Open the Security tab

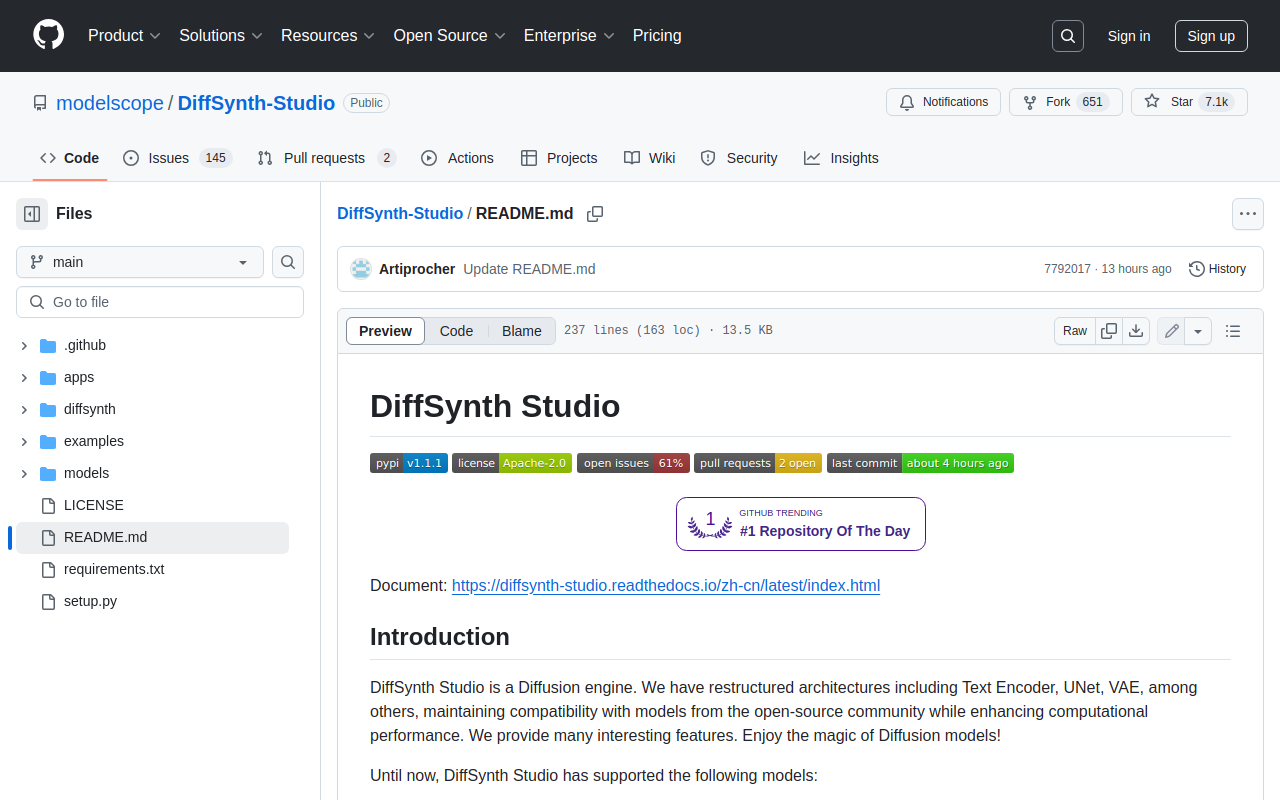739,158
